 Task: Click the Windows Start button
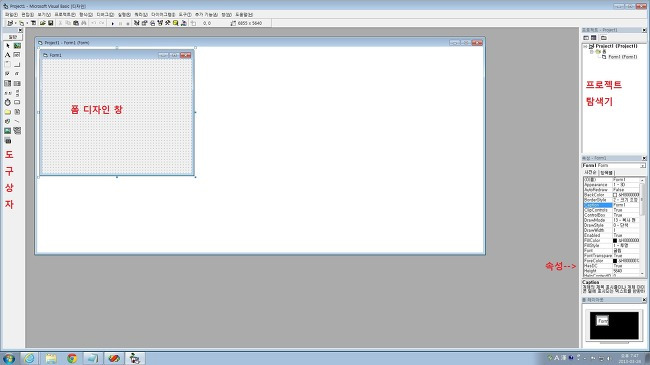point(8,358)
